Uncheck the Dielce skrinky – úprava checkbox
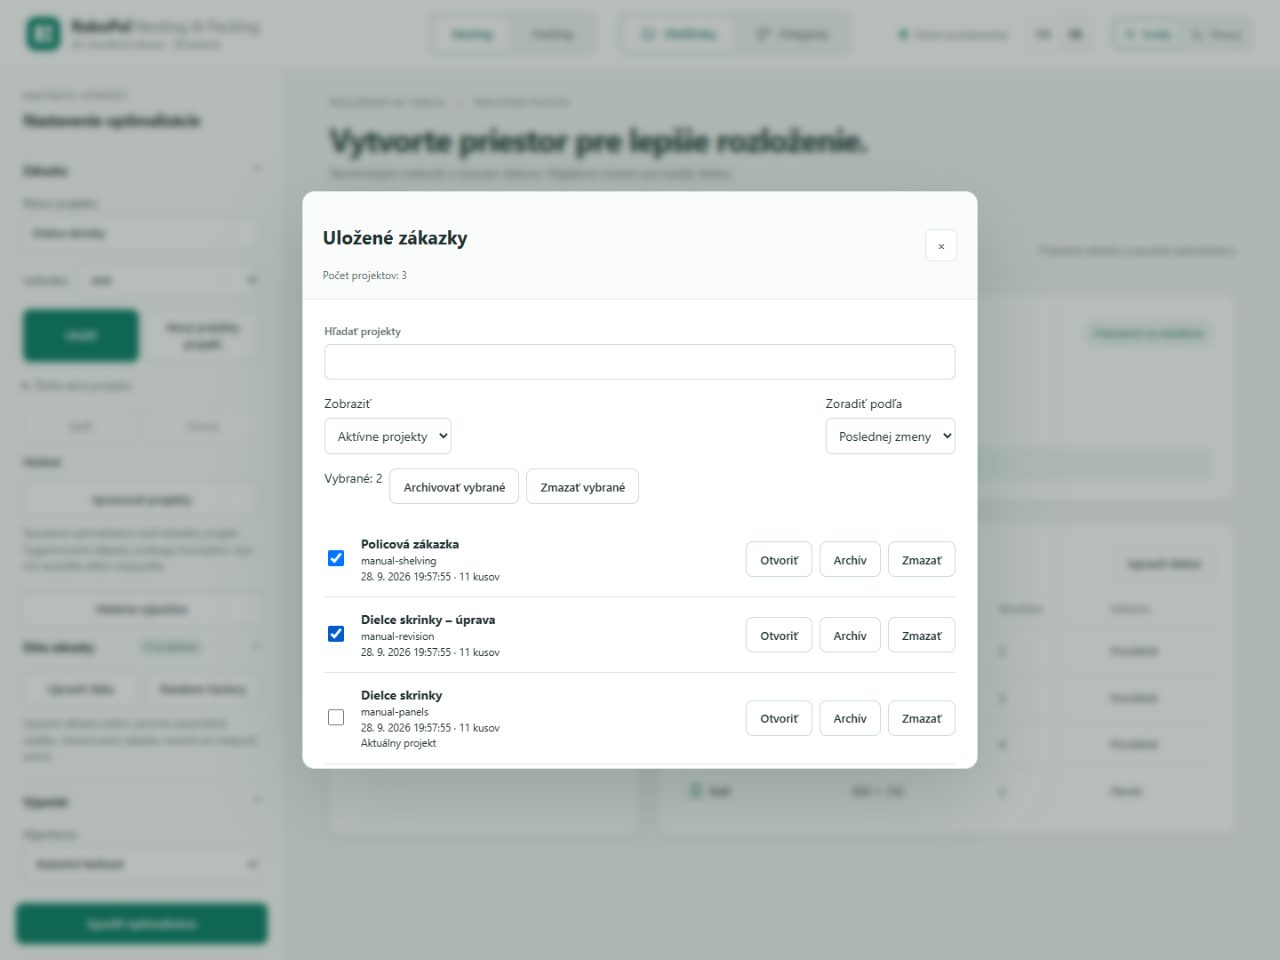Image resolution: width=1280 pixels, height=960 pixels. coord(336,634)
